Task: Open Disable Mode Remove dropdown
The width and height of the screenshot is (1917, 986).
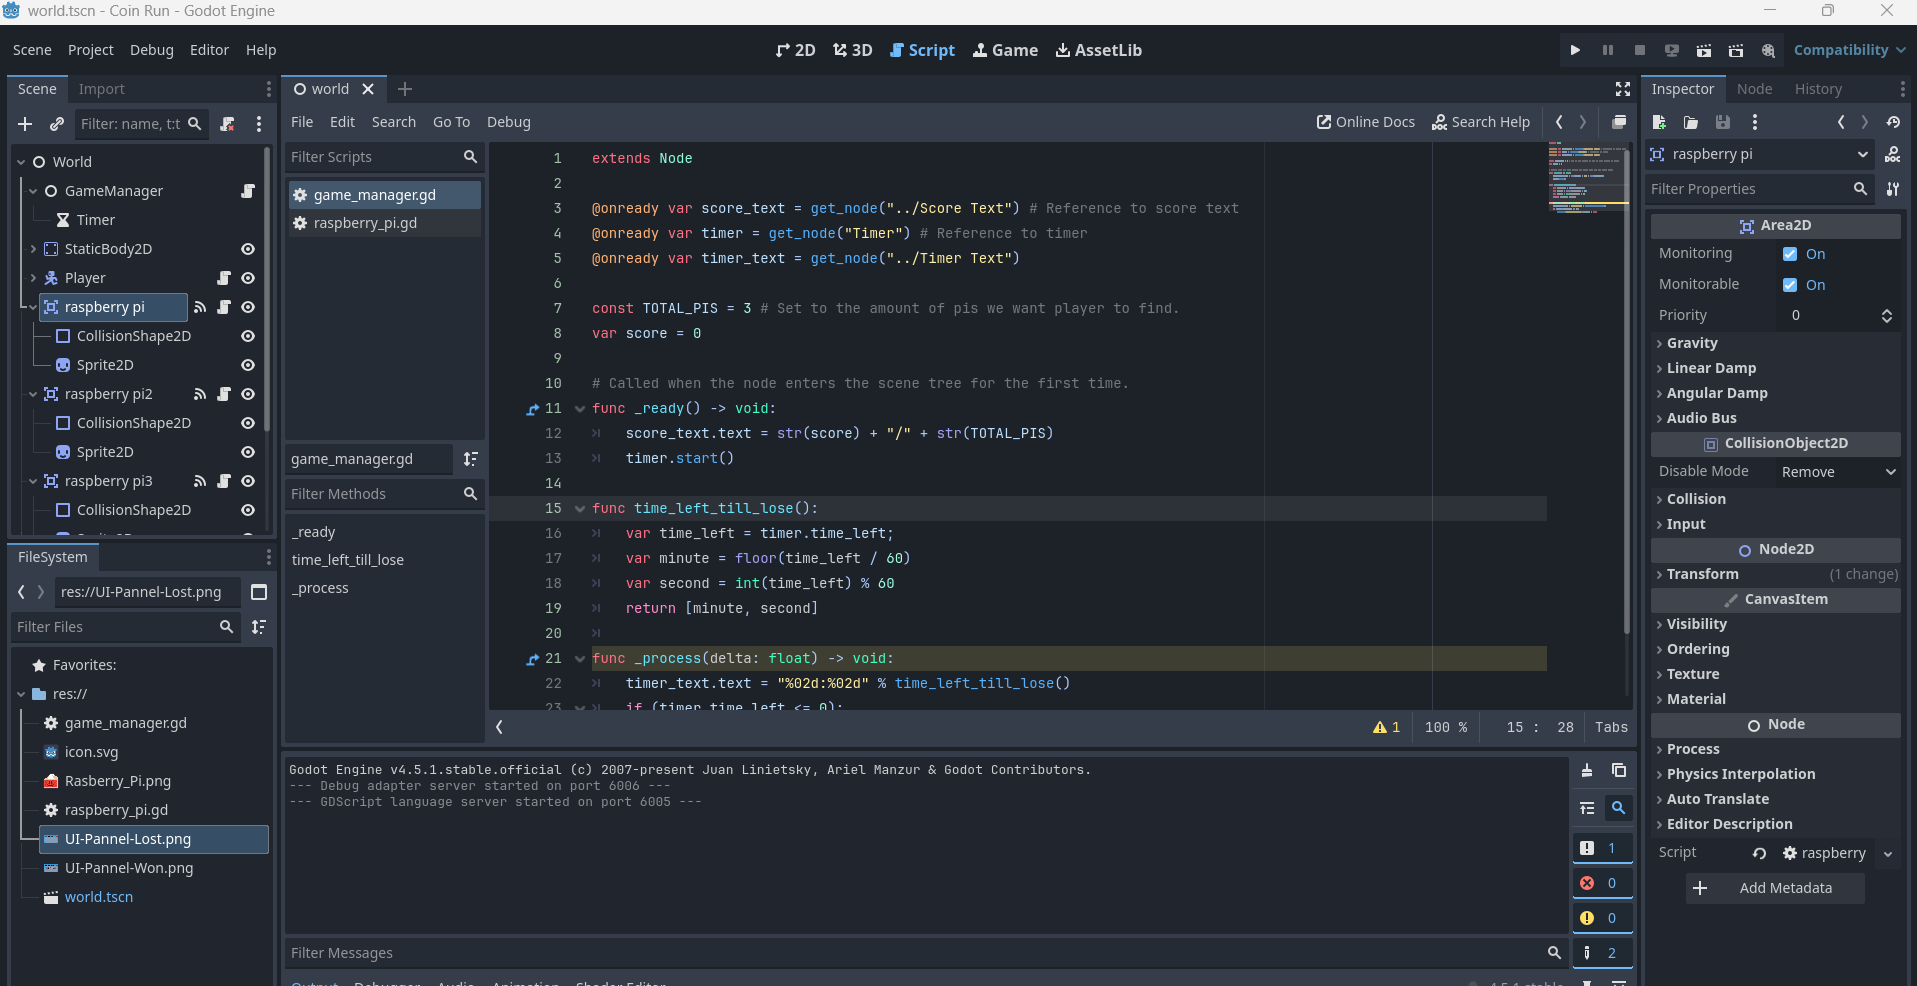Action: pyautogui.click(x=1838, y=472)
